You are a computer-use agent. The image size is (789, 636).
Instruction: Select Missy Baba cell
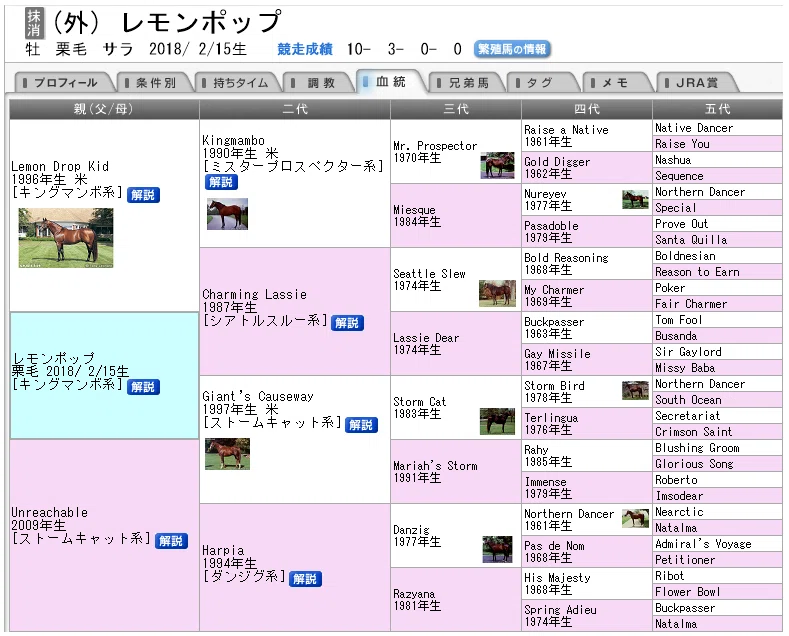718,367
